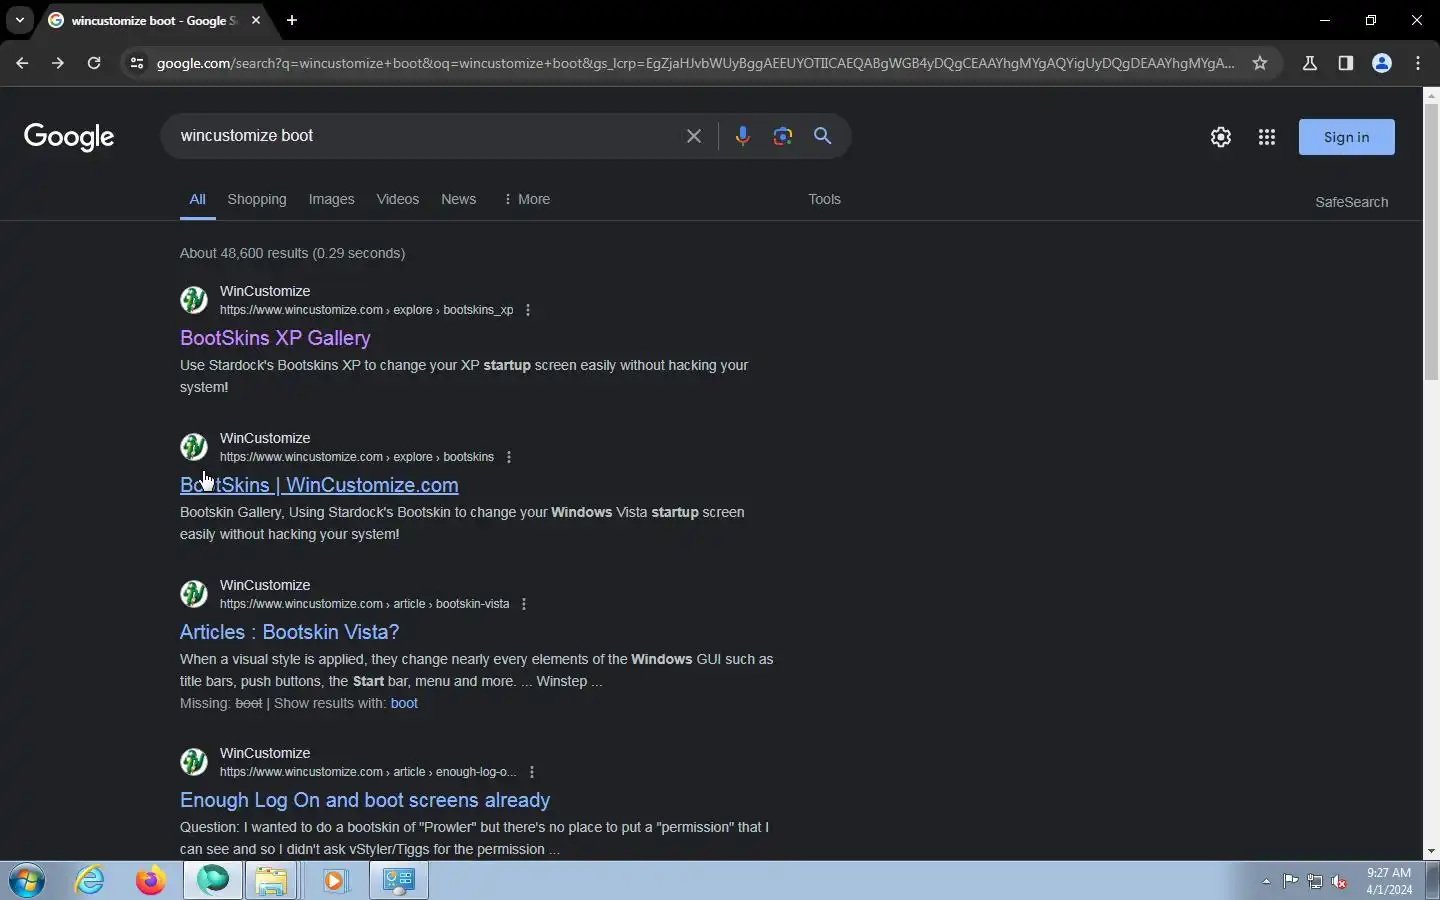This screenshot has width=1440, height=900.
Task: Open BootSkins | WinCustomize.com result
Action: coord(319,485)
